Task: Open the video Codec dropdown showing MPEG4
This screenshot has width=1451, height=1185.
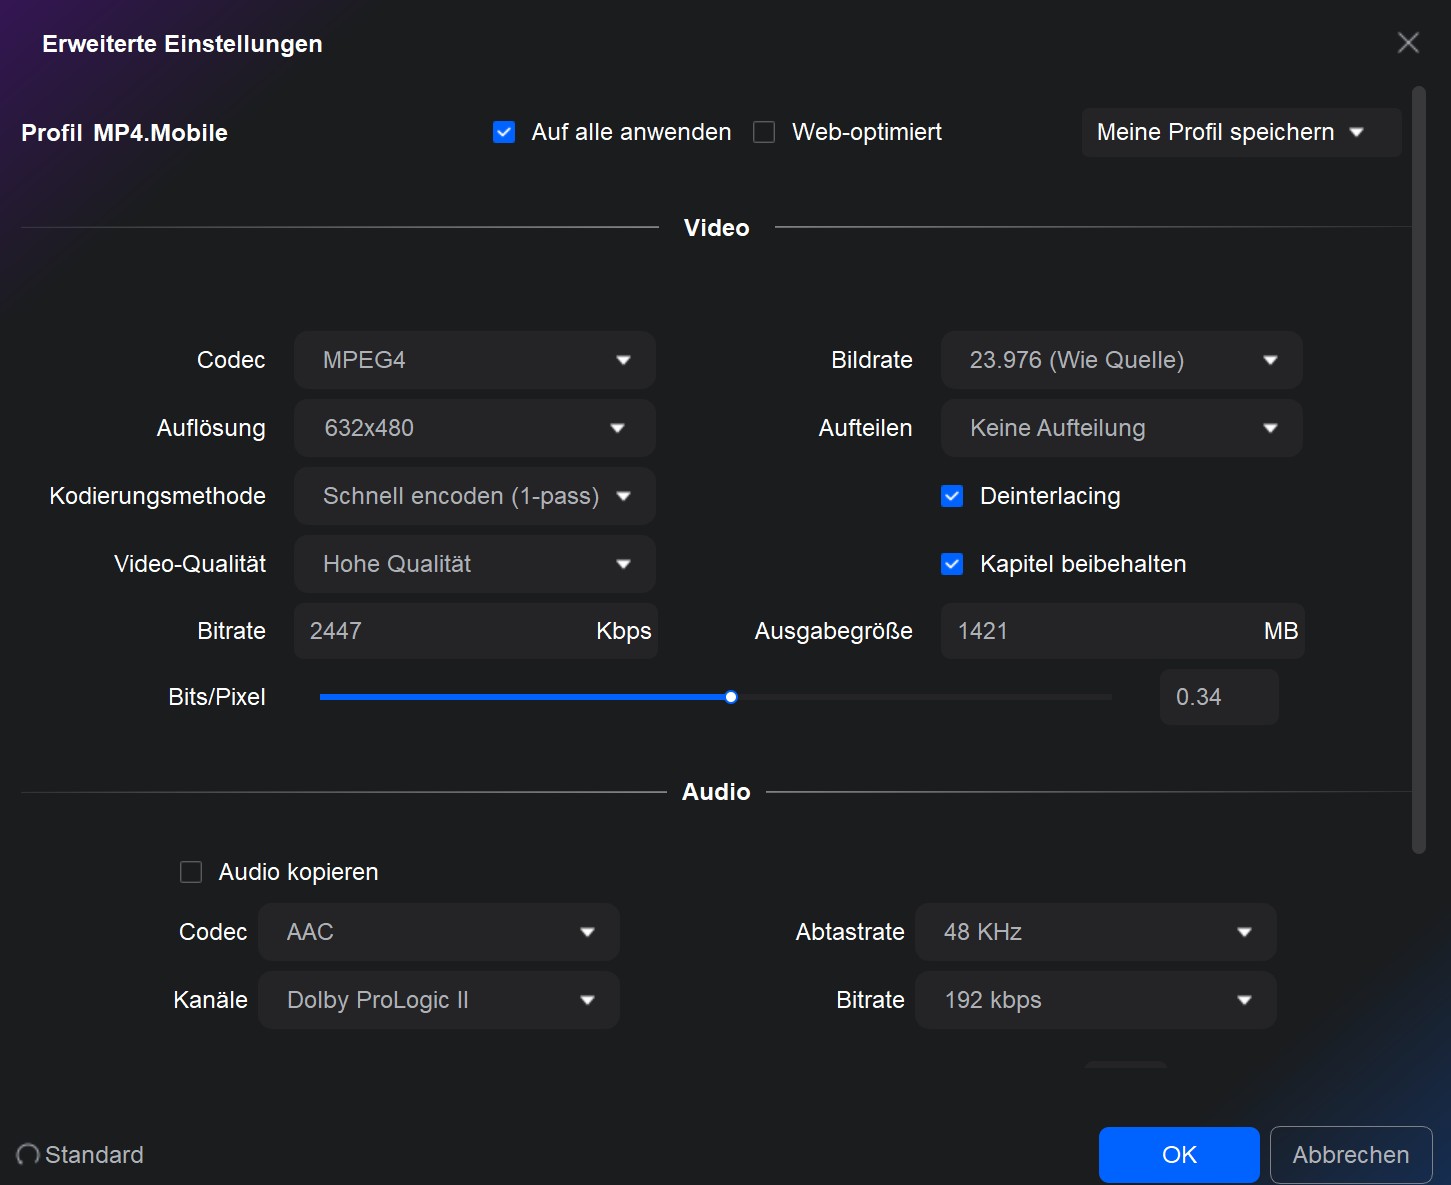Action: (475, 360)
